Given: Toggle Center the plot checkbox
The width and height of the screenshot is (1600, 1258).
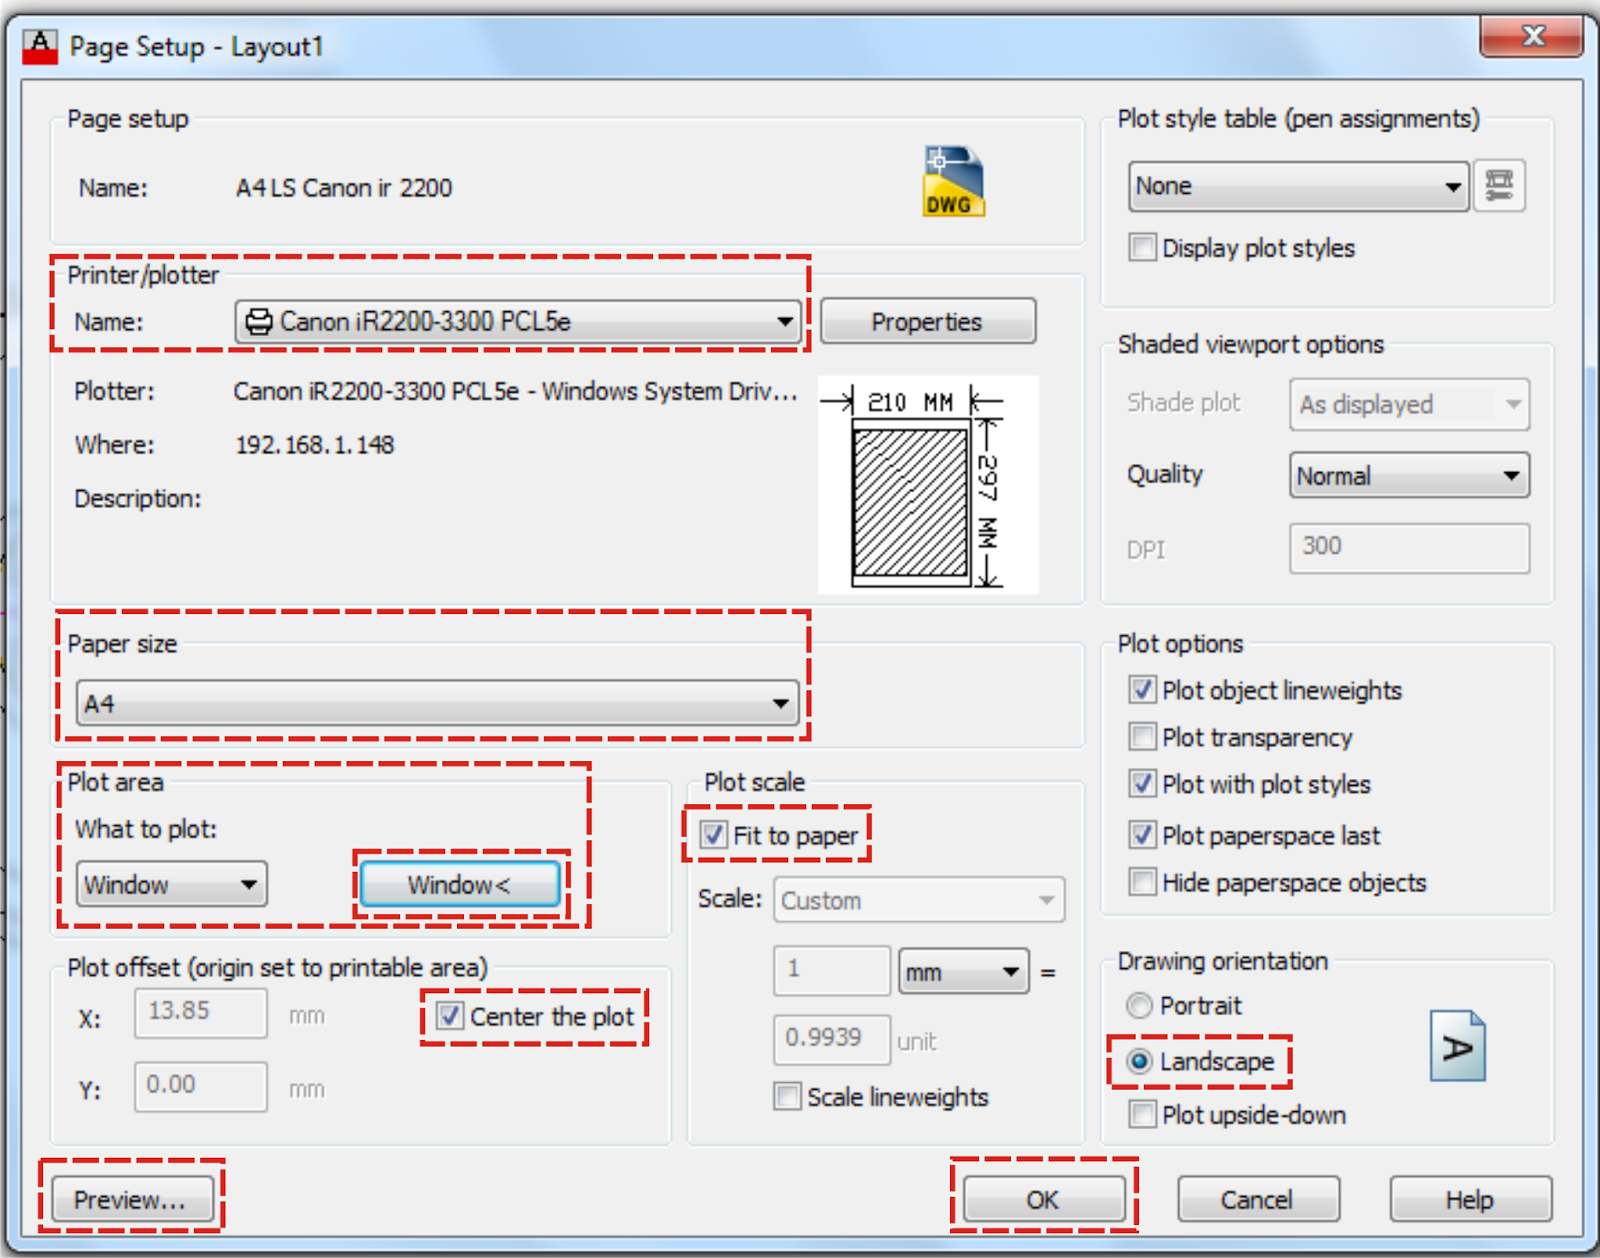Looking at the screenshot, I should coord(450,1016).
